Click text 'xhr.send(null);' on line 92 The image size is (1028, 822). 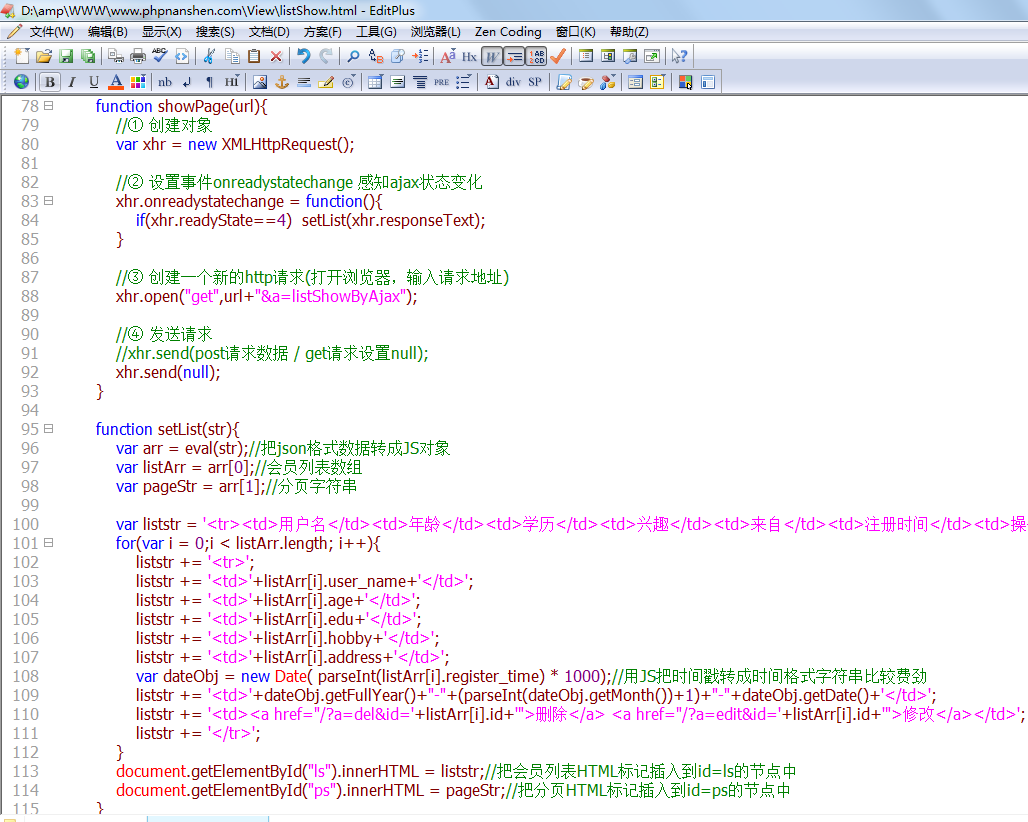click(168, 372)
